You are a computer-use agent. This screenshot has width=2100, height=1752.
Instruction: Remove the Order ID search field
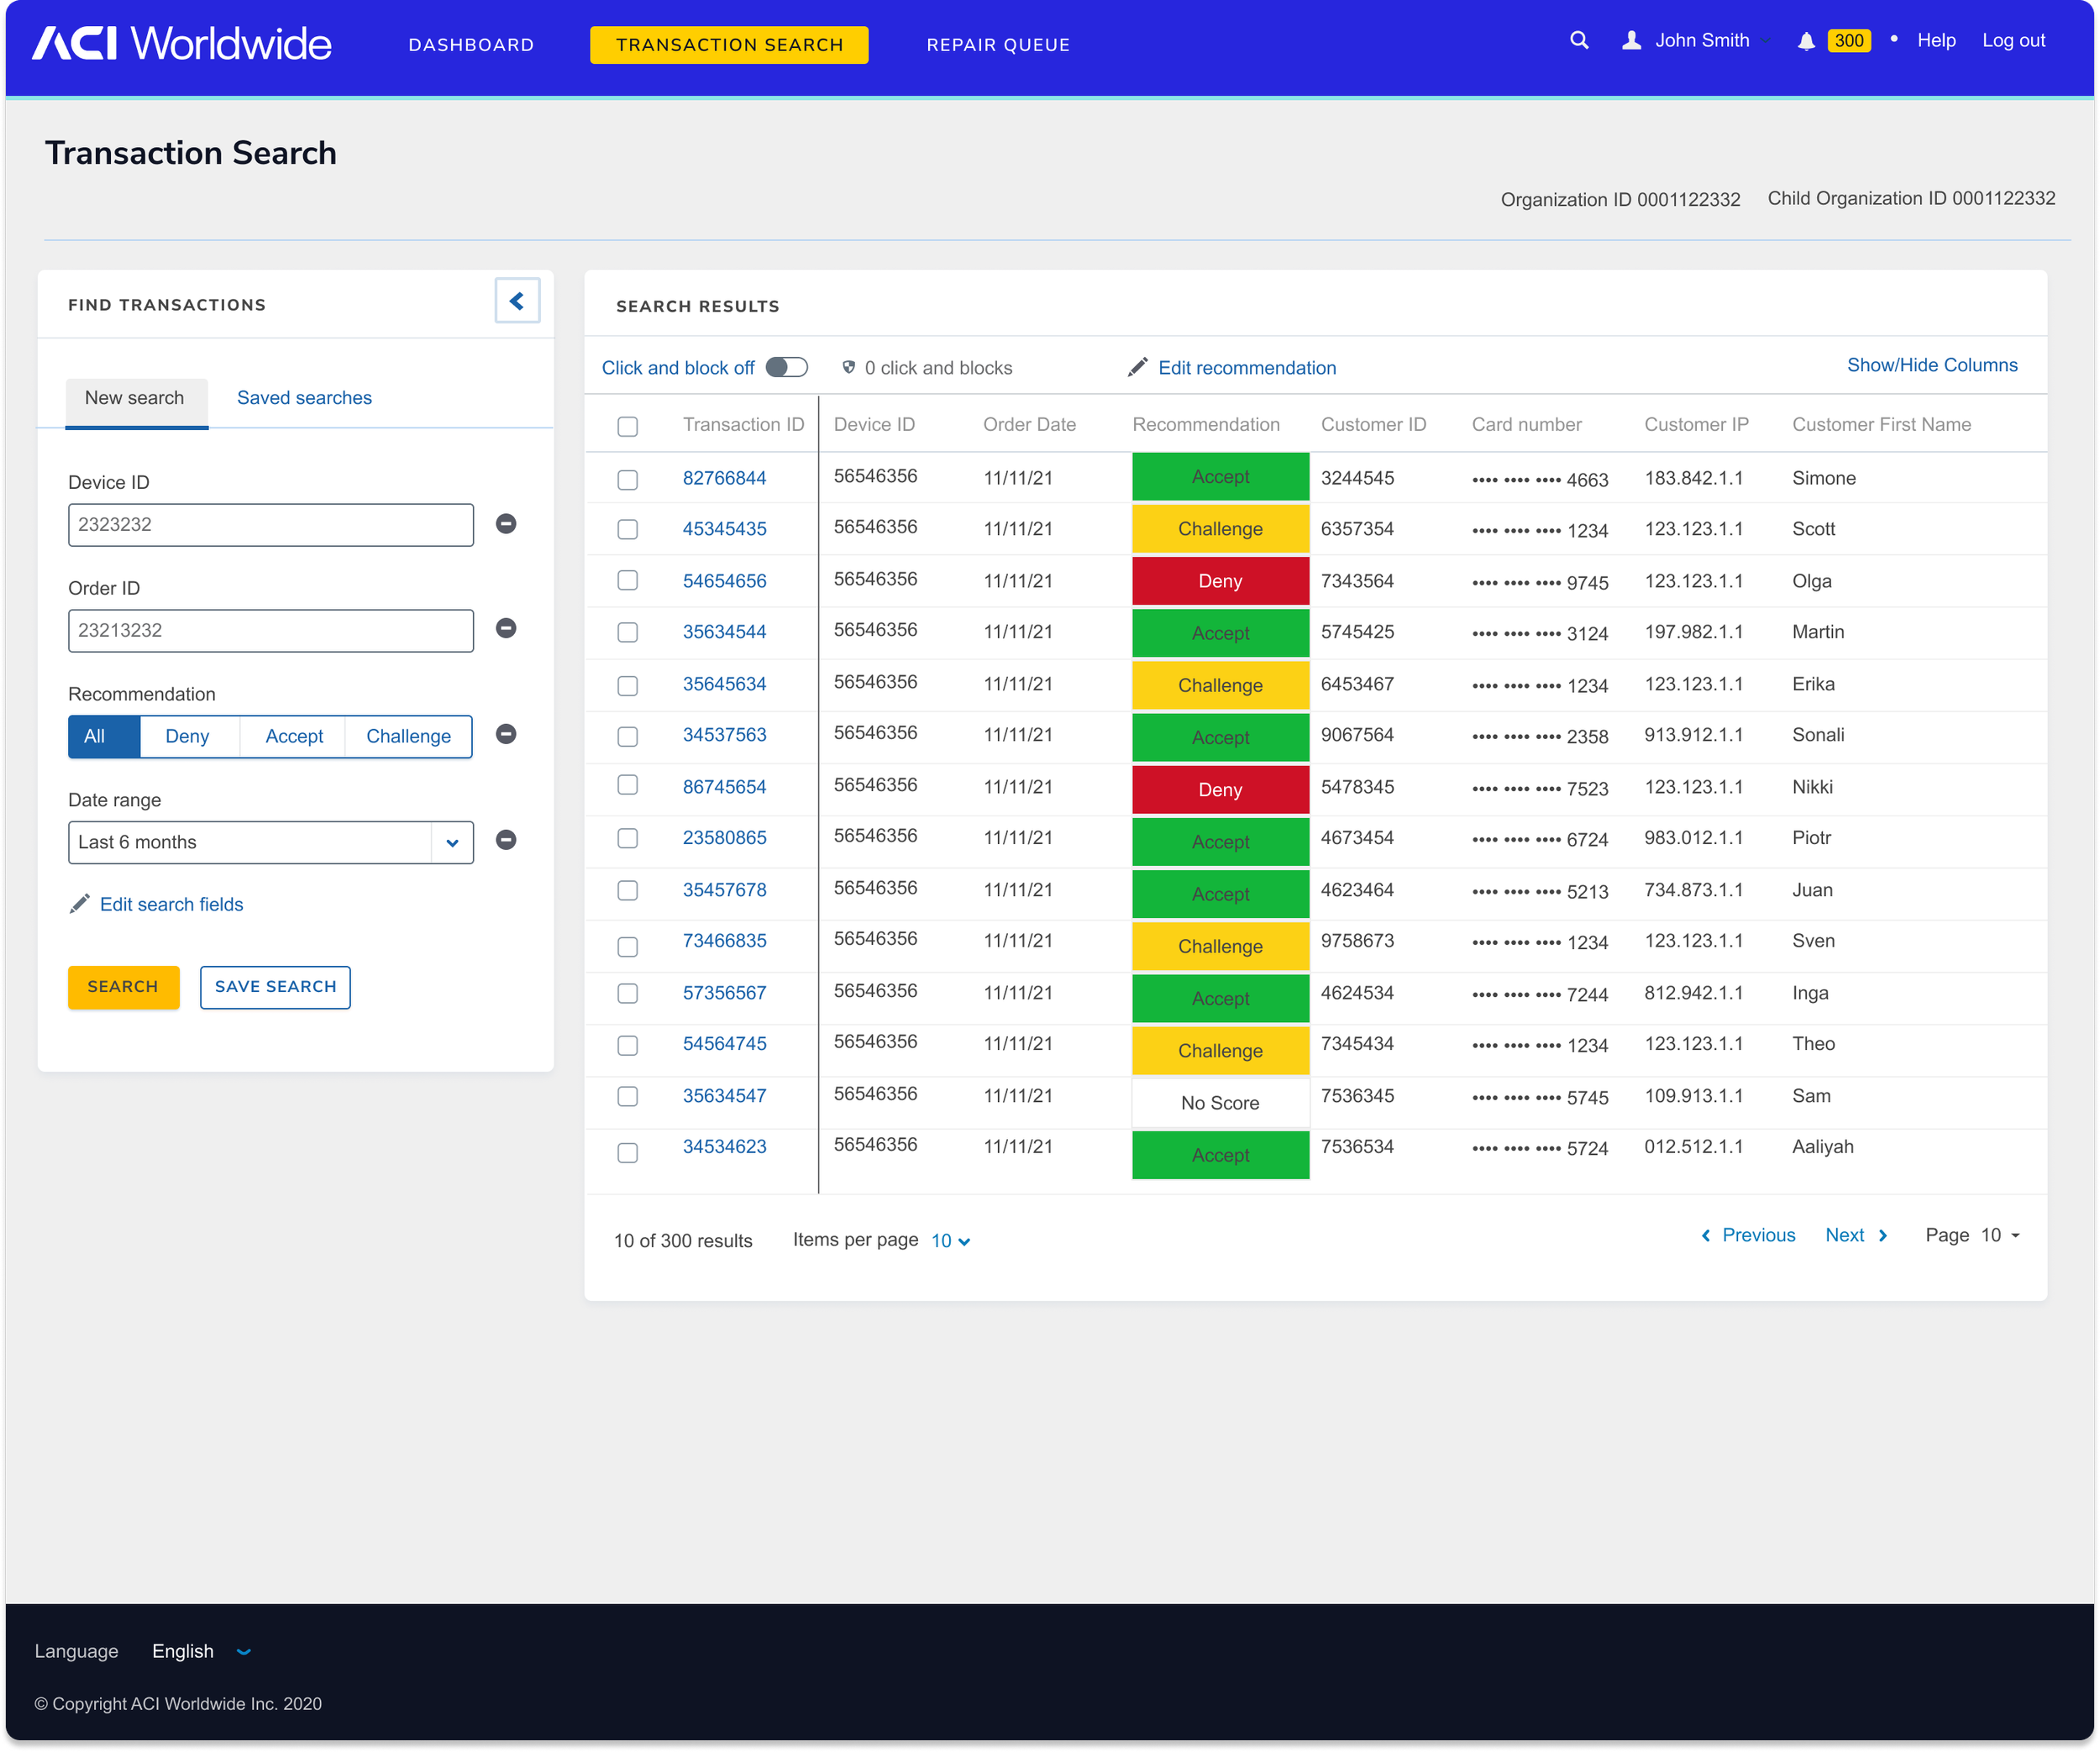pyautogui.click(x=506, y=628)
